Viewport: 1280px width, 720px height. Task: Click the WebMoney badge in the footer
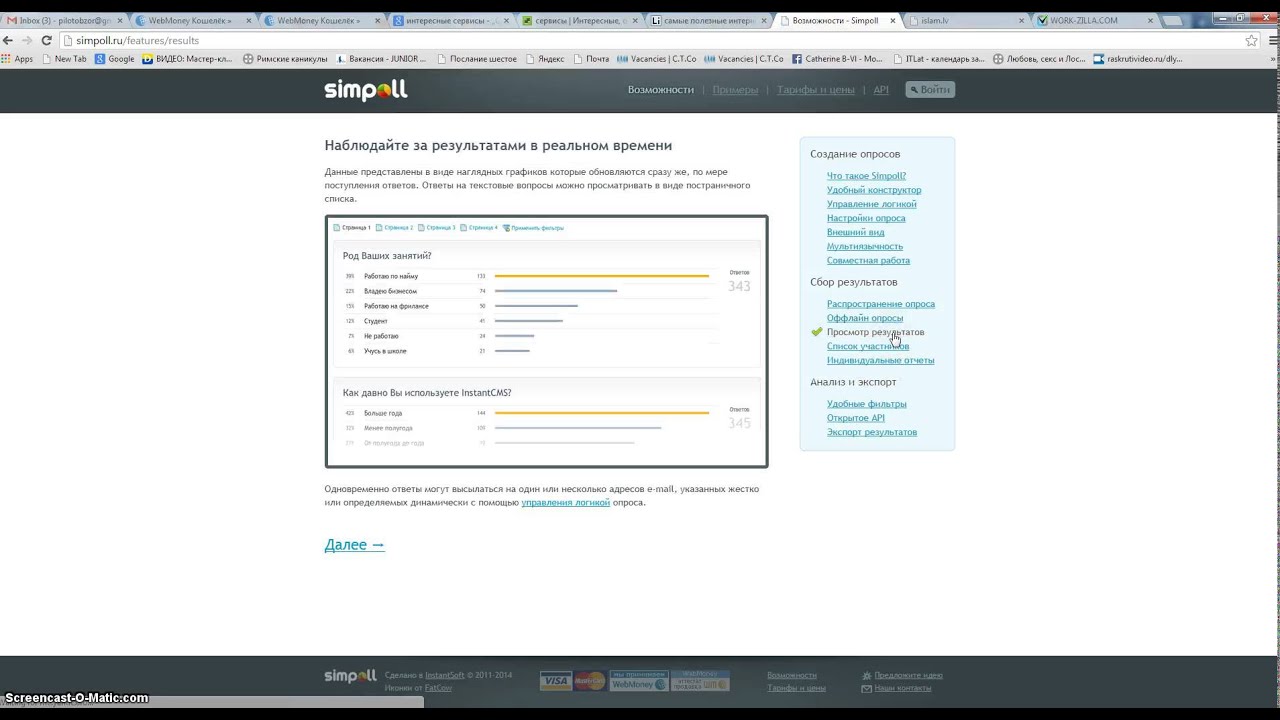(639, 681)
